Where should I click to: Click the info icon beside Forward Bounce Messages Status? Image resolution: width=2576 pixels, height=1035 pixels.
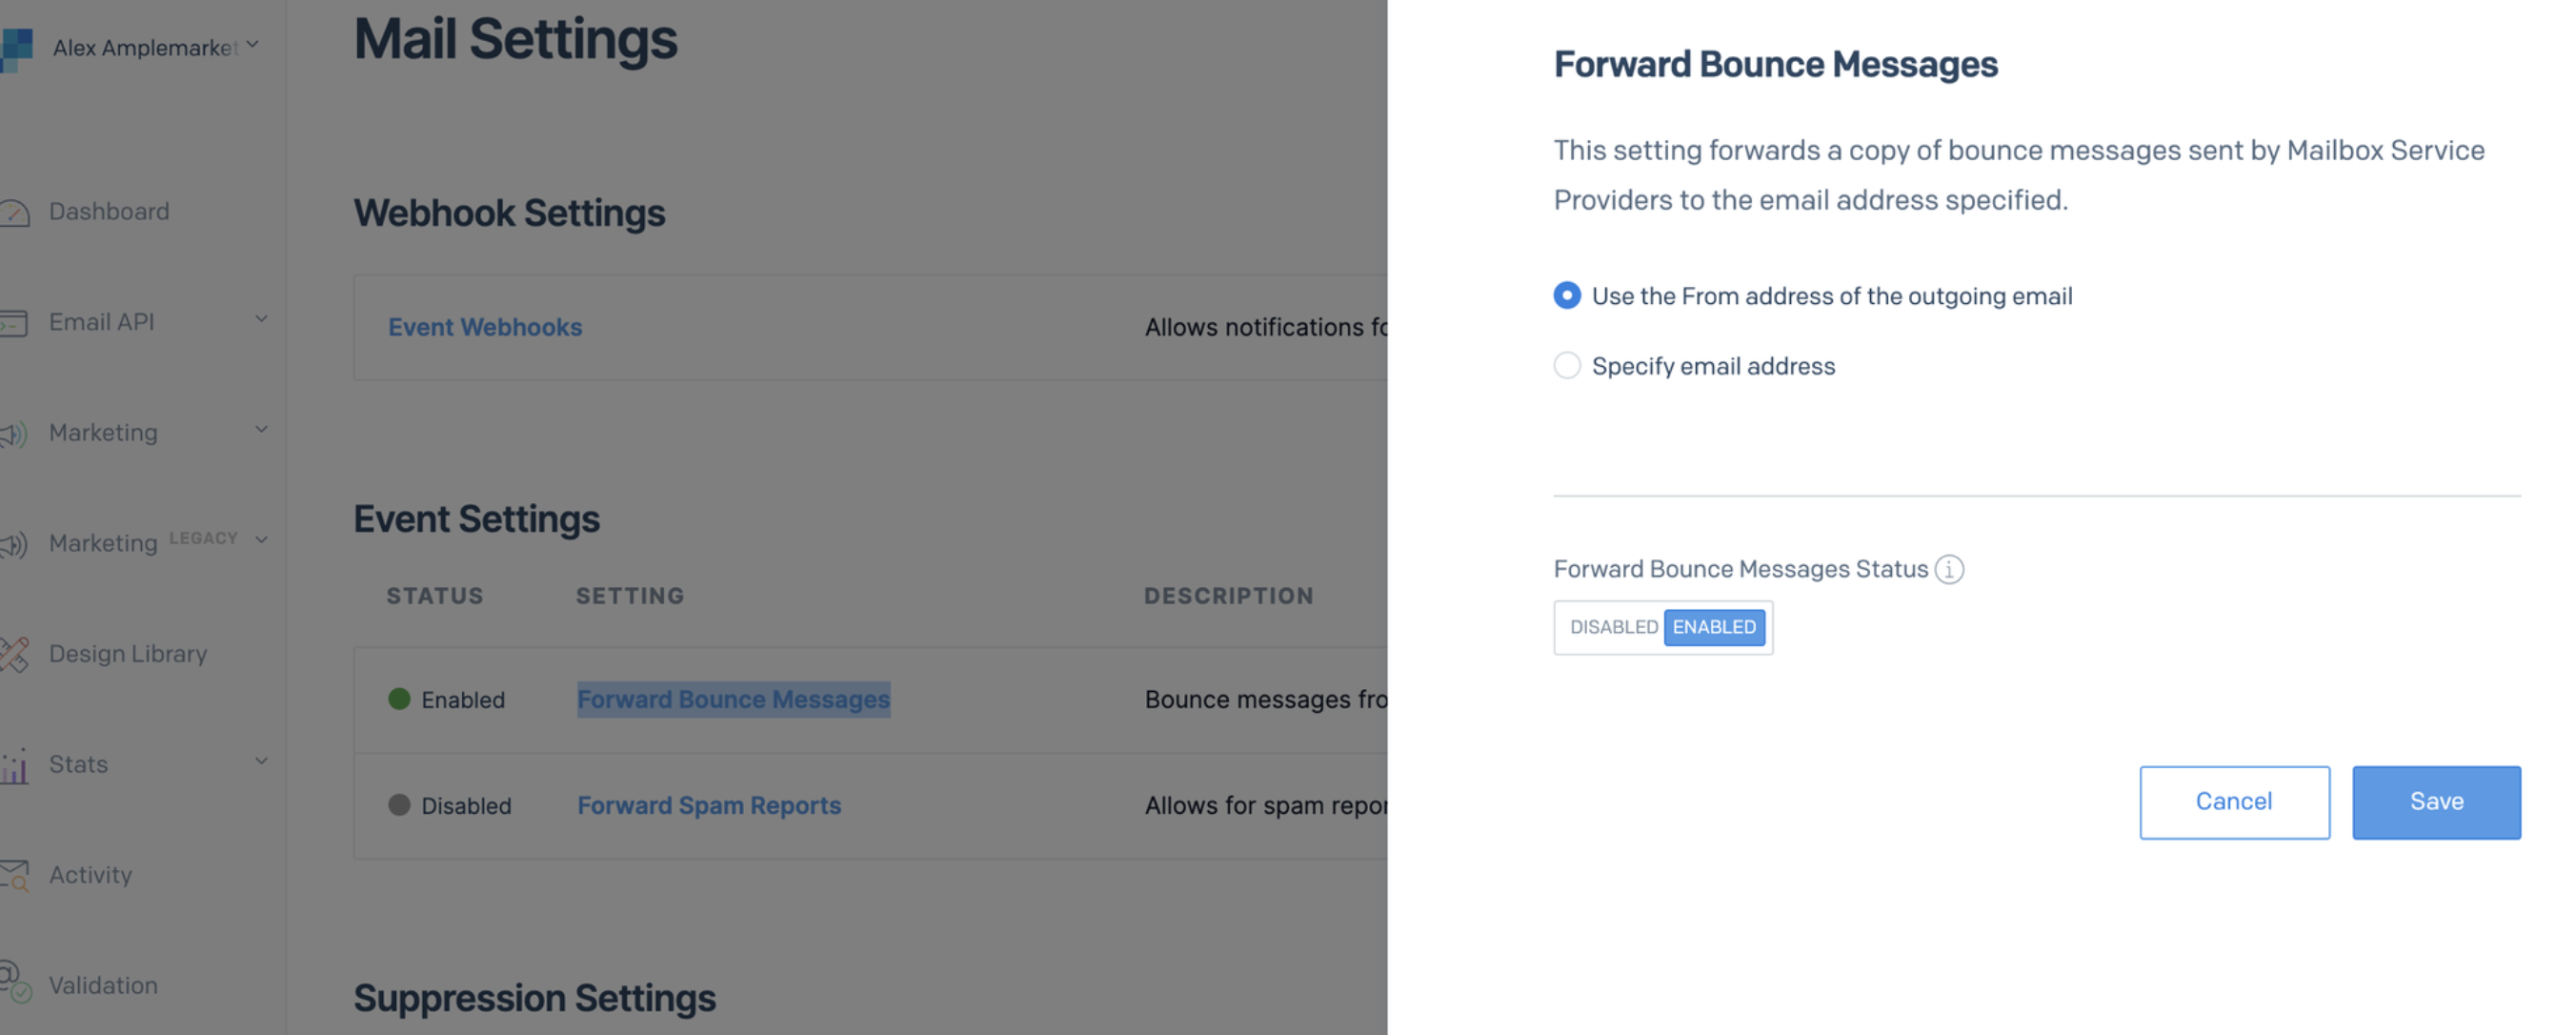[1949, 569]
